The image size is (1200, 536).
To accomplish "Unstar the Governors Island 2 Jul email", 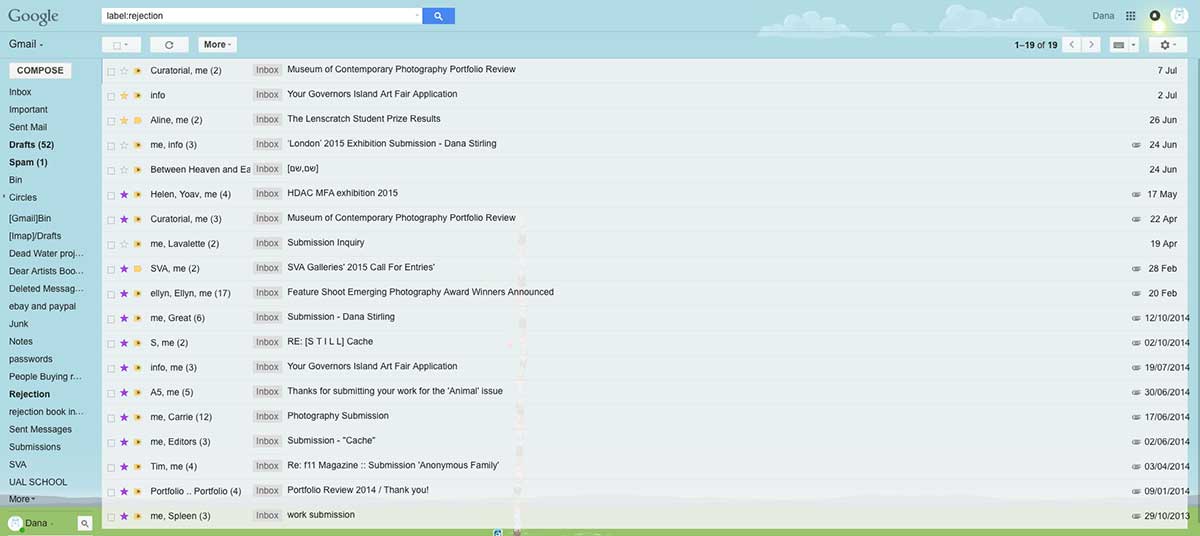I will coord(124,96).
